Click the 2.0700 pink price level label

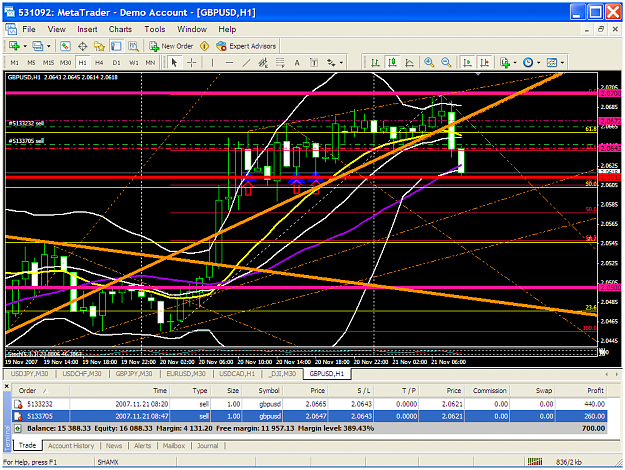pyautogui.click(x=610, y=93)
